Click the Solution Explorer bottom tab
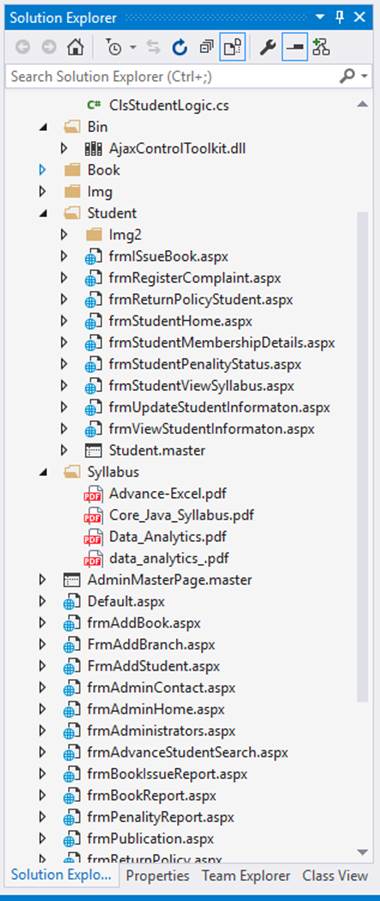The width and height of the screenshot is (380, 901). [62, 875]
